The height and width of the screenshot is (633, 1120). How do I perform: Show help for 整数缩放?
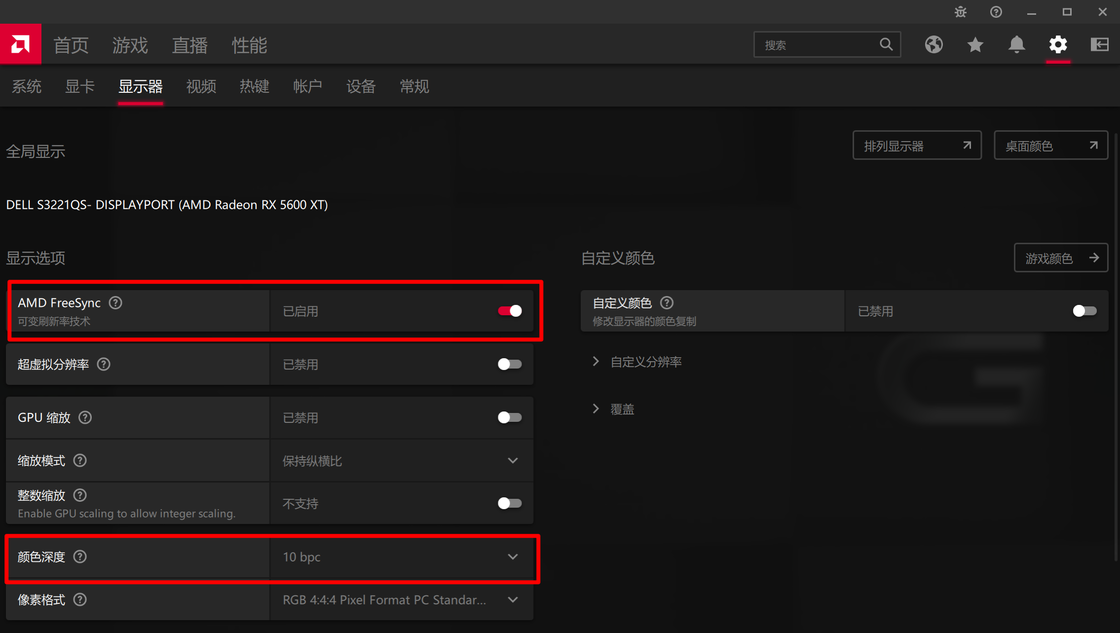coord(80,495)
